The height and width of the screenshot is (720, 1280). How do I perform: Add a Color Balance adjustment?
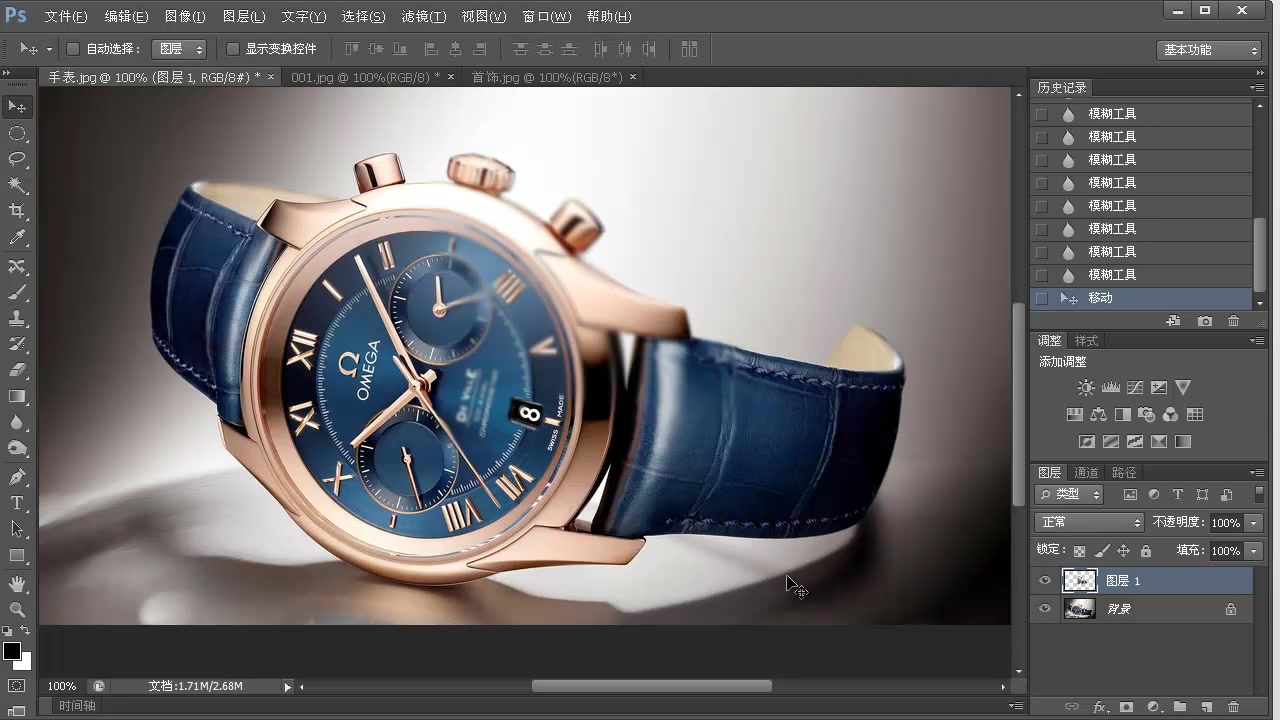click(x=1098, y=414)
